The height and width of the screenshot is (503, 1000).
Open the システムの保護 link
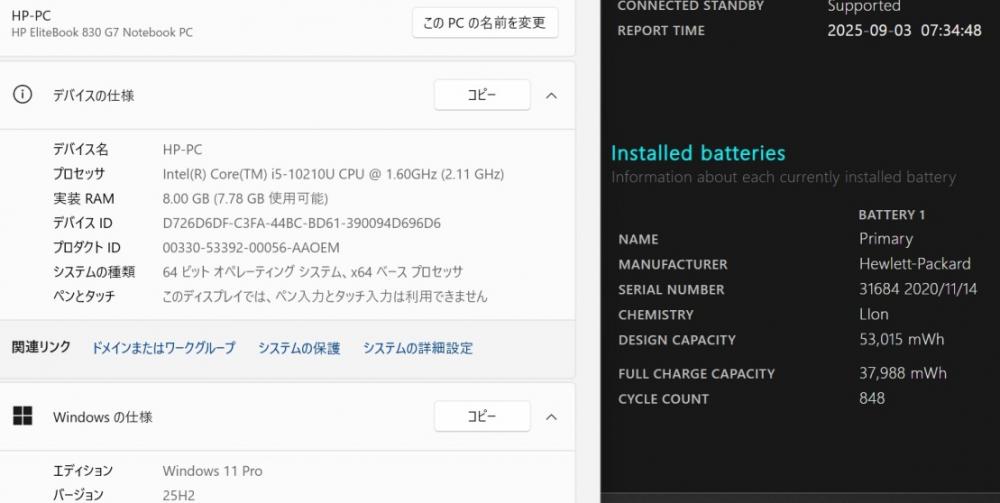[299, 348]
